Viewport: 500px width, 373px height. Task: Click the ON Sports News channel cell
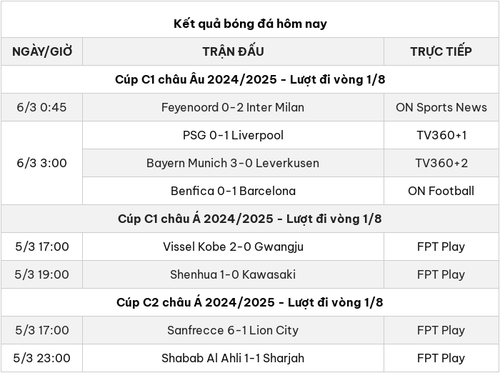(441, 107)
